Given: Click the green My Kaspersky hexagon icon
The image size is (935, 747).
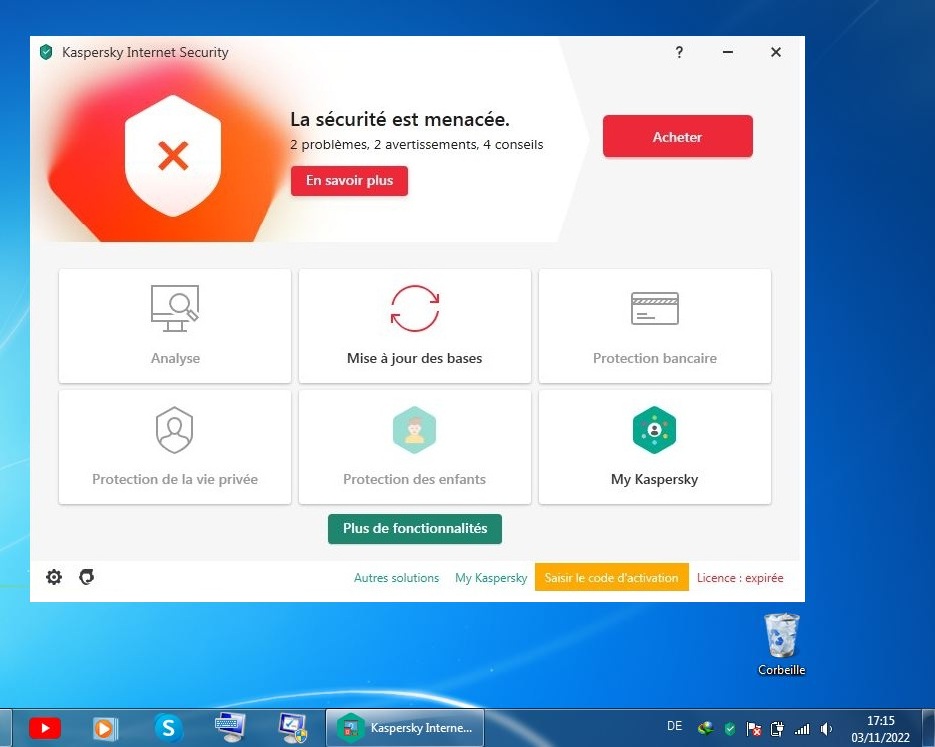Looking at the screenshot, I should point(654,430).
